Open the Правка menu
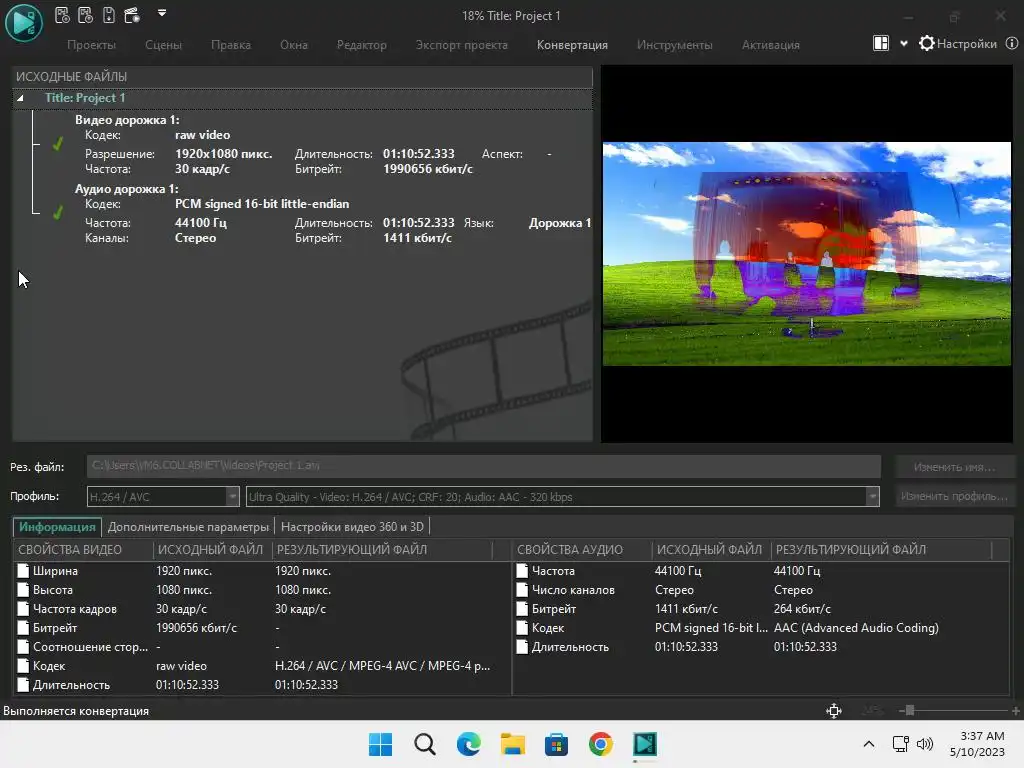This screenshot has height=768, width=1024. coord(231,45)
